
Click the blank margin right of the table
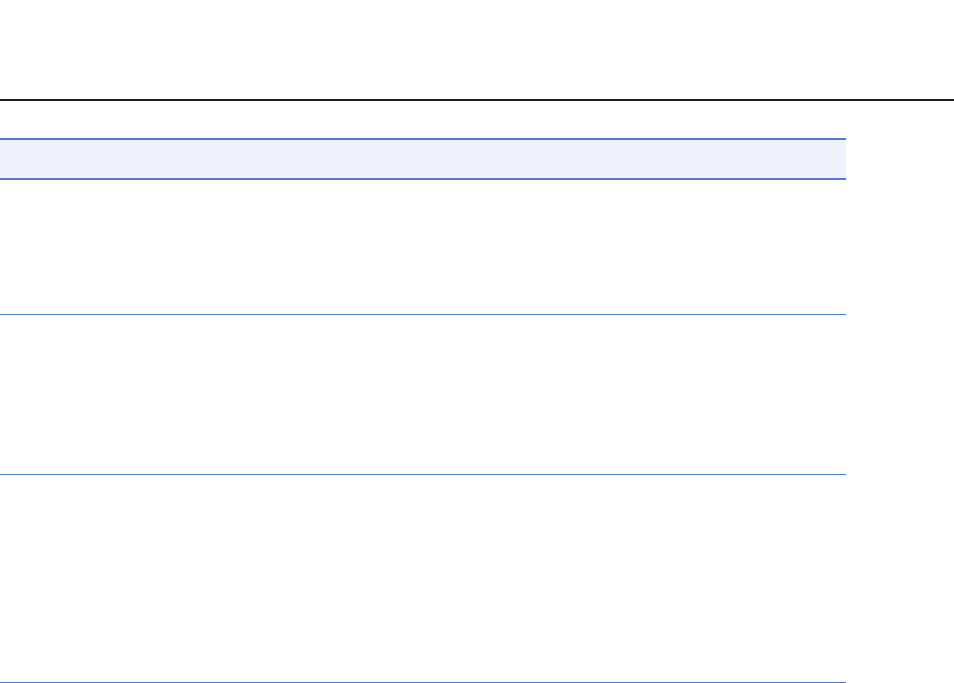pos(900,400)
